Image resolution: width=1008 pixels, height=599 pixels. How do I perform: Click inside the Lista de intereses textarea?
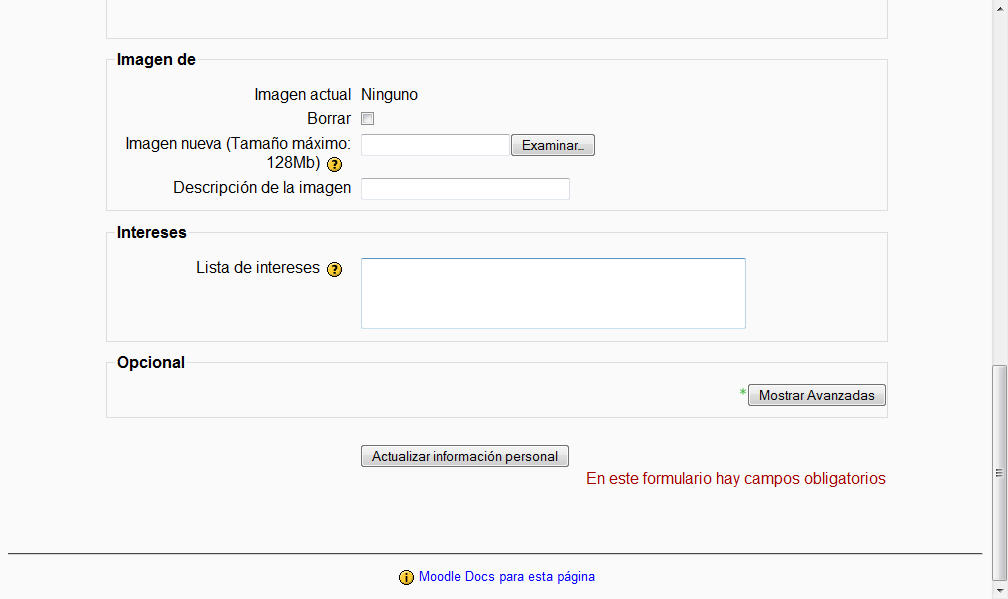click(553, 293)
